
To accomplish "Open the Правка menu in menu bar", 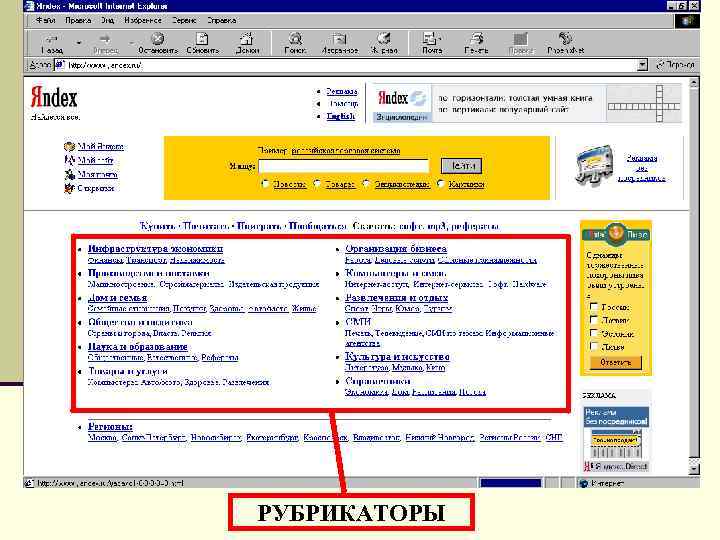I will click(x=78, y=20).
